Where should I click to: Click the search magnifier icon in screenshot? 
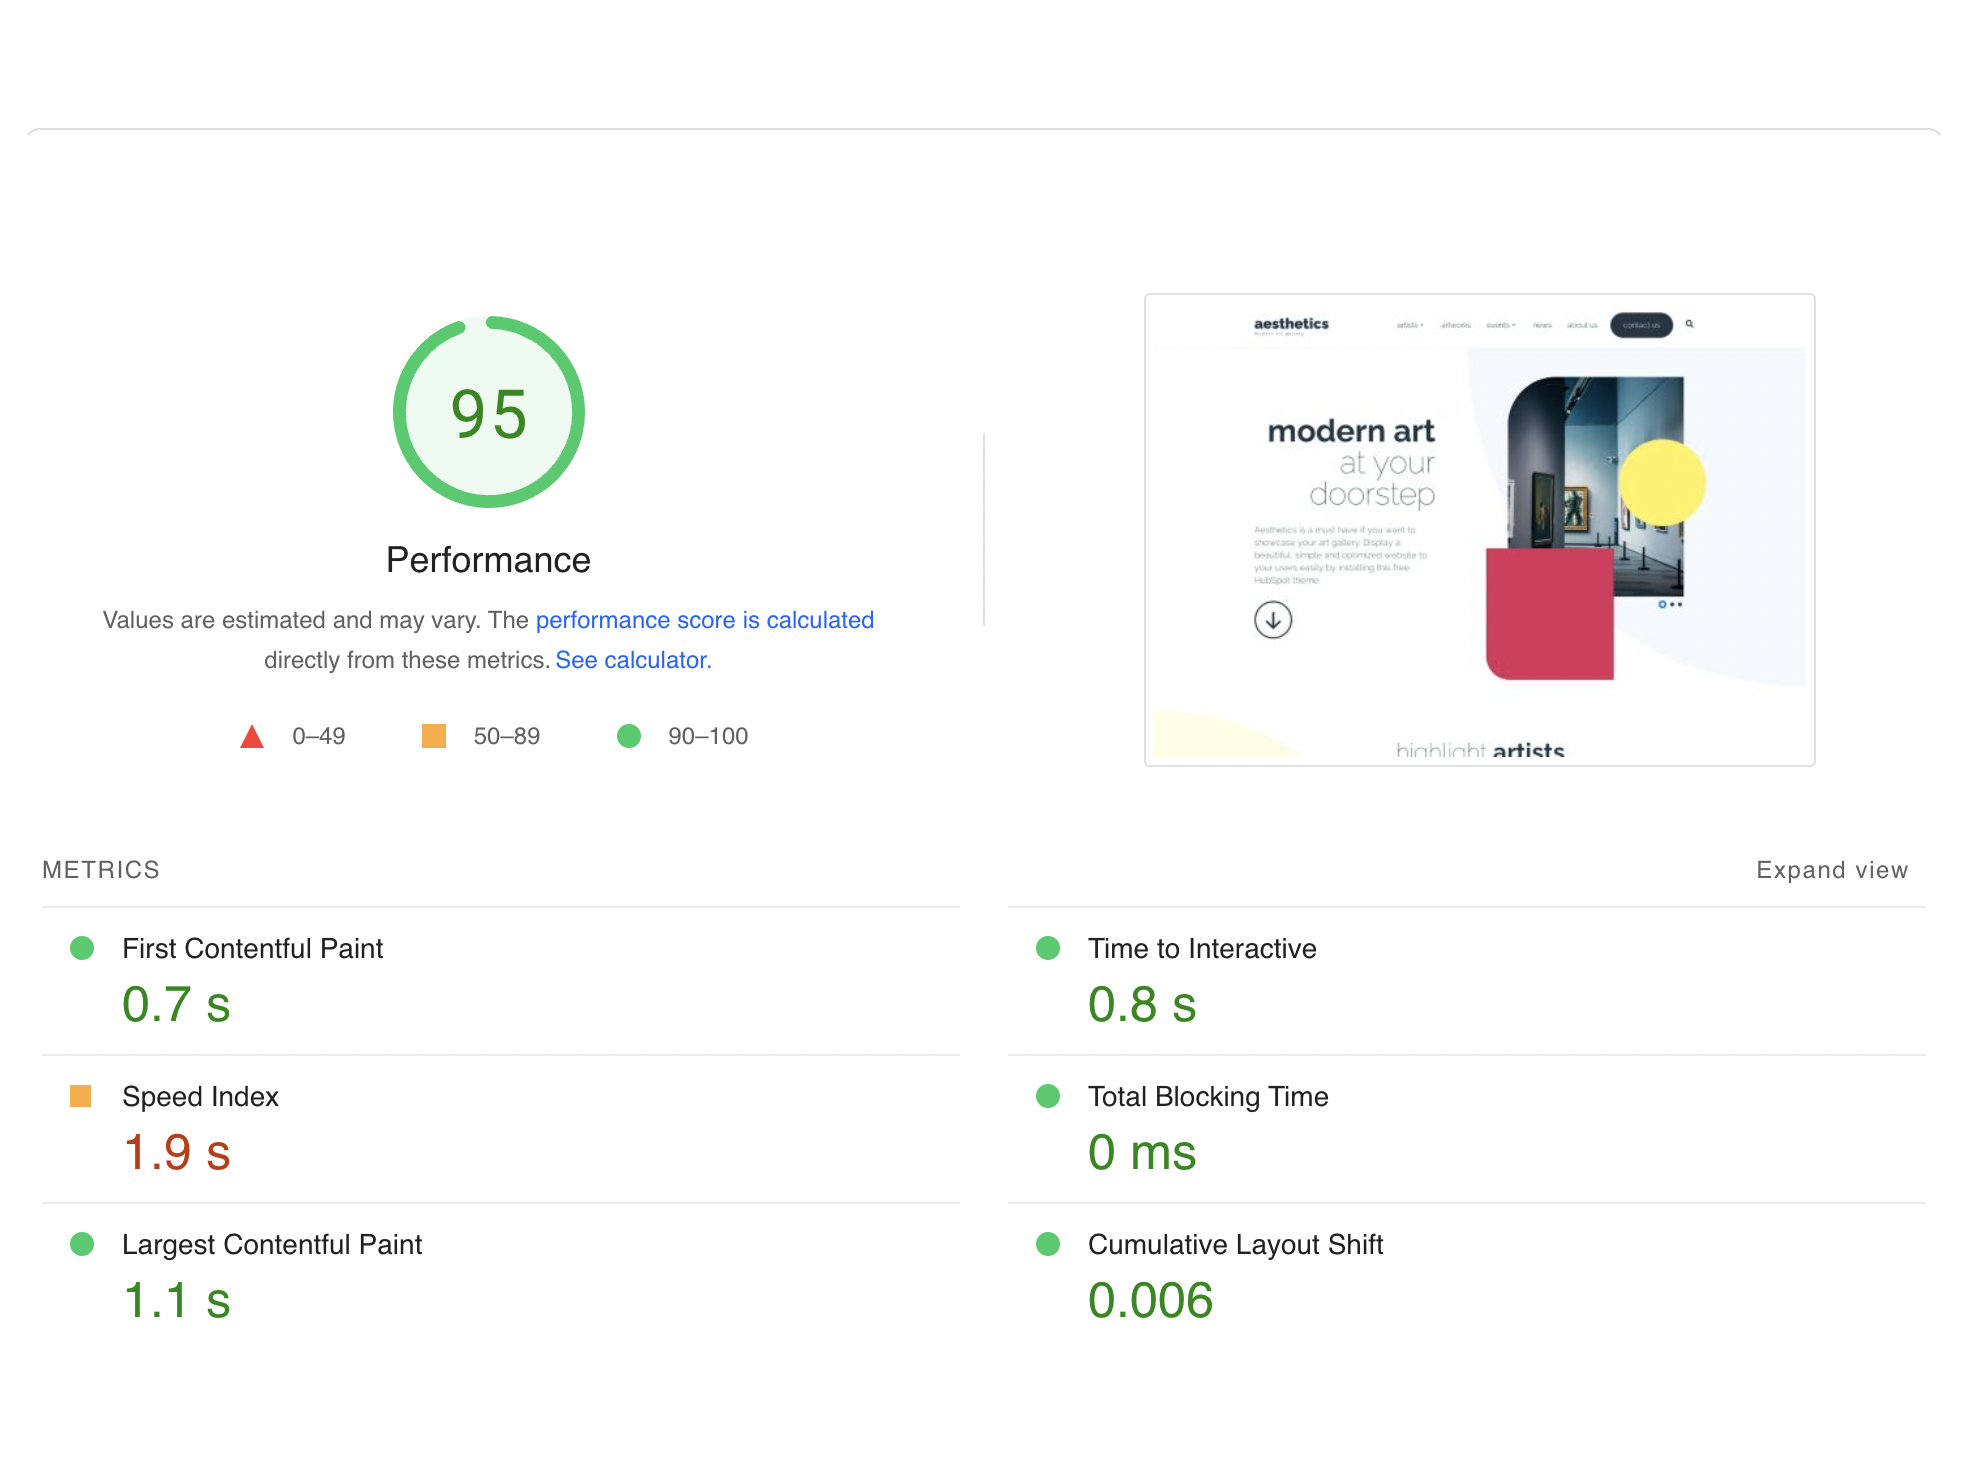[1689, 324]
